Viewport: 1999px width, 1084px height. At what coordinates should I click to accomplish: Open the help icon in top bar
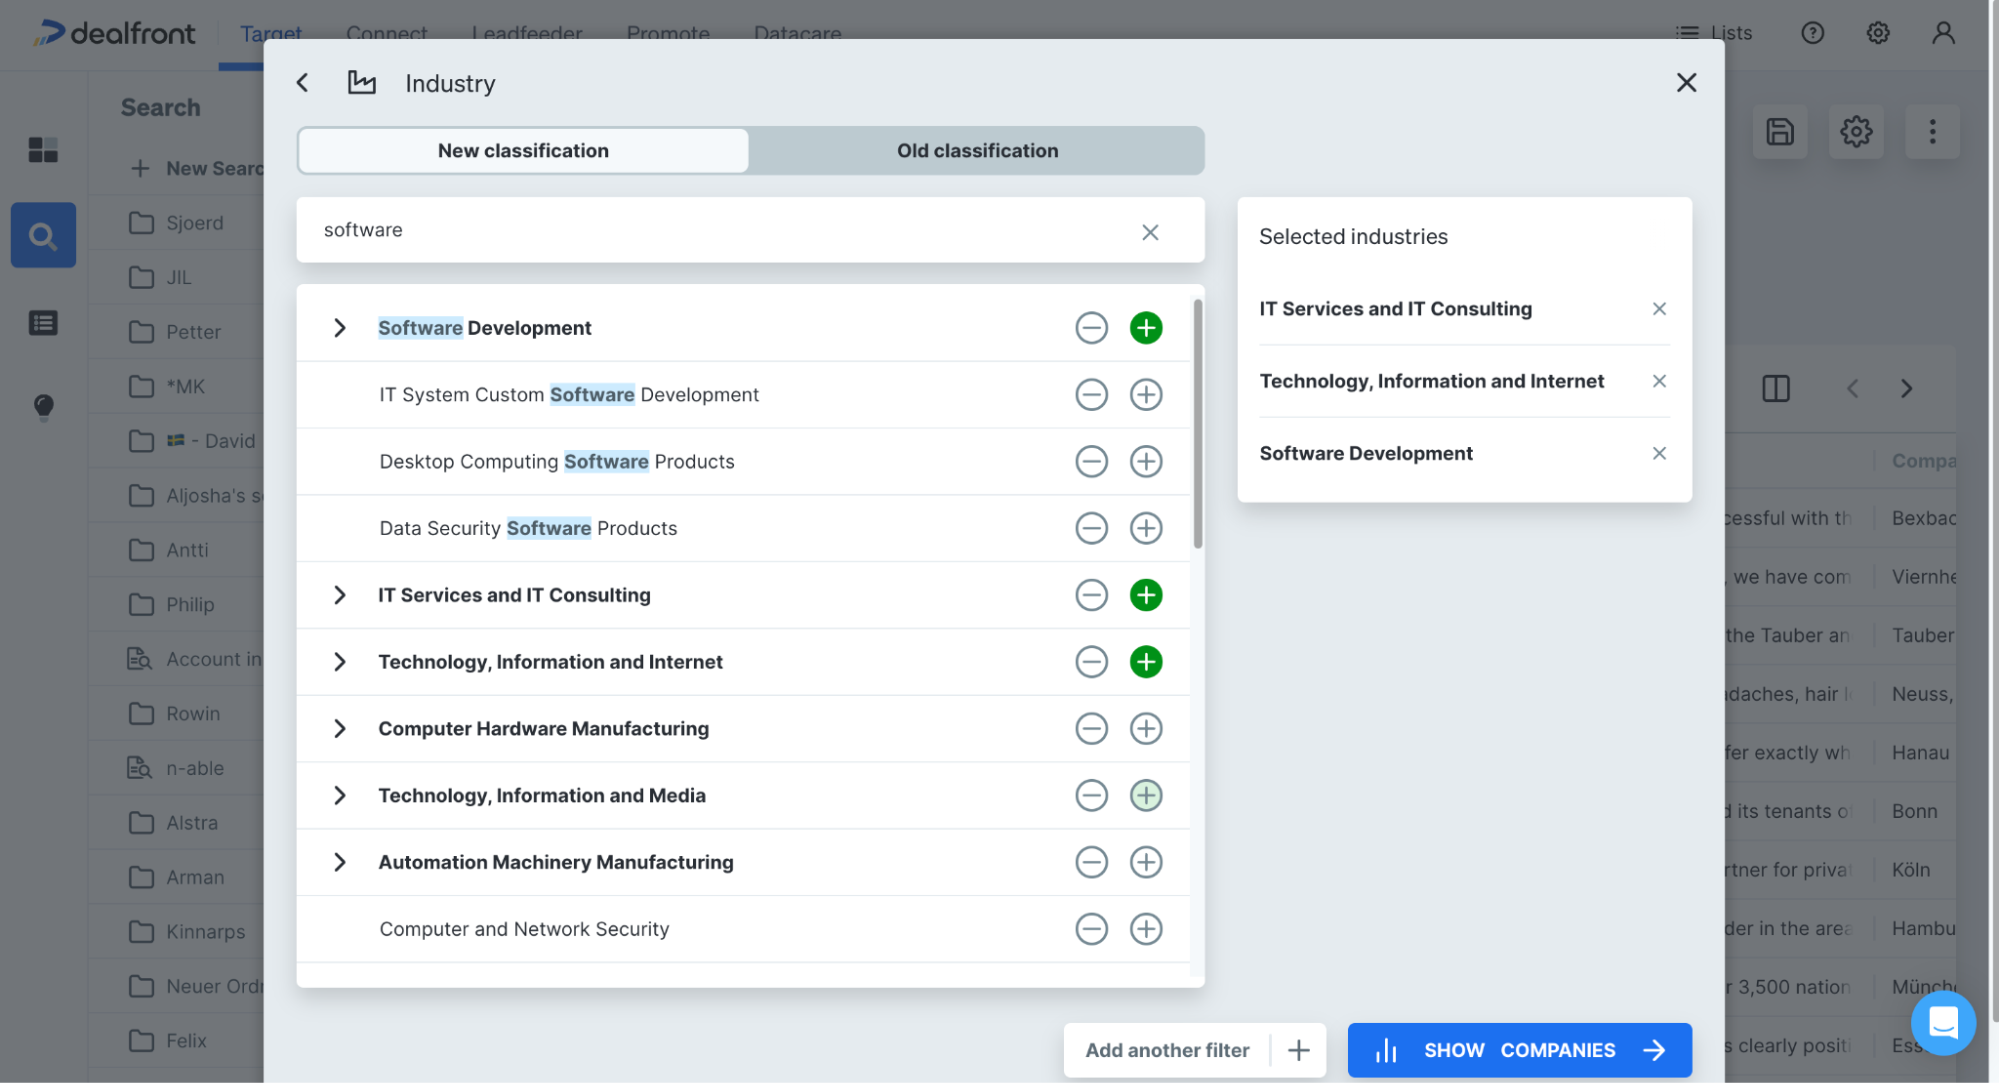(x=1812, y=33)
